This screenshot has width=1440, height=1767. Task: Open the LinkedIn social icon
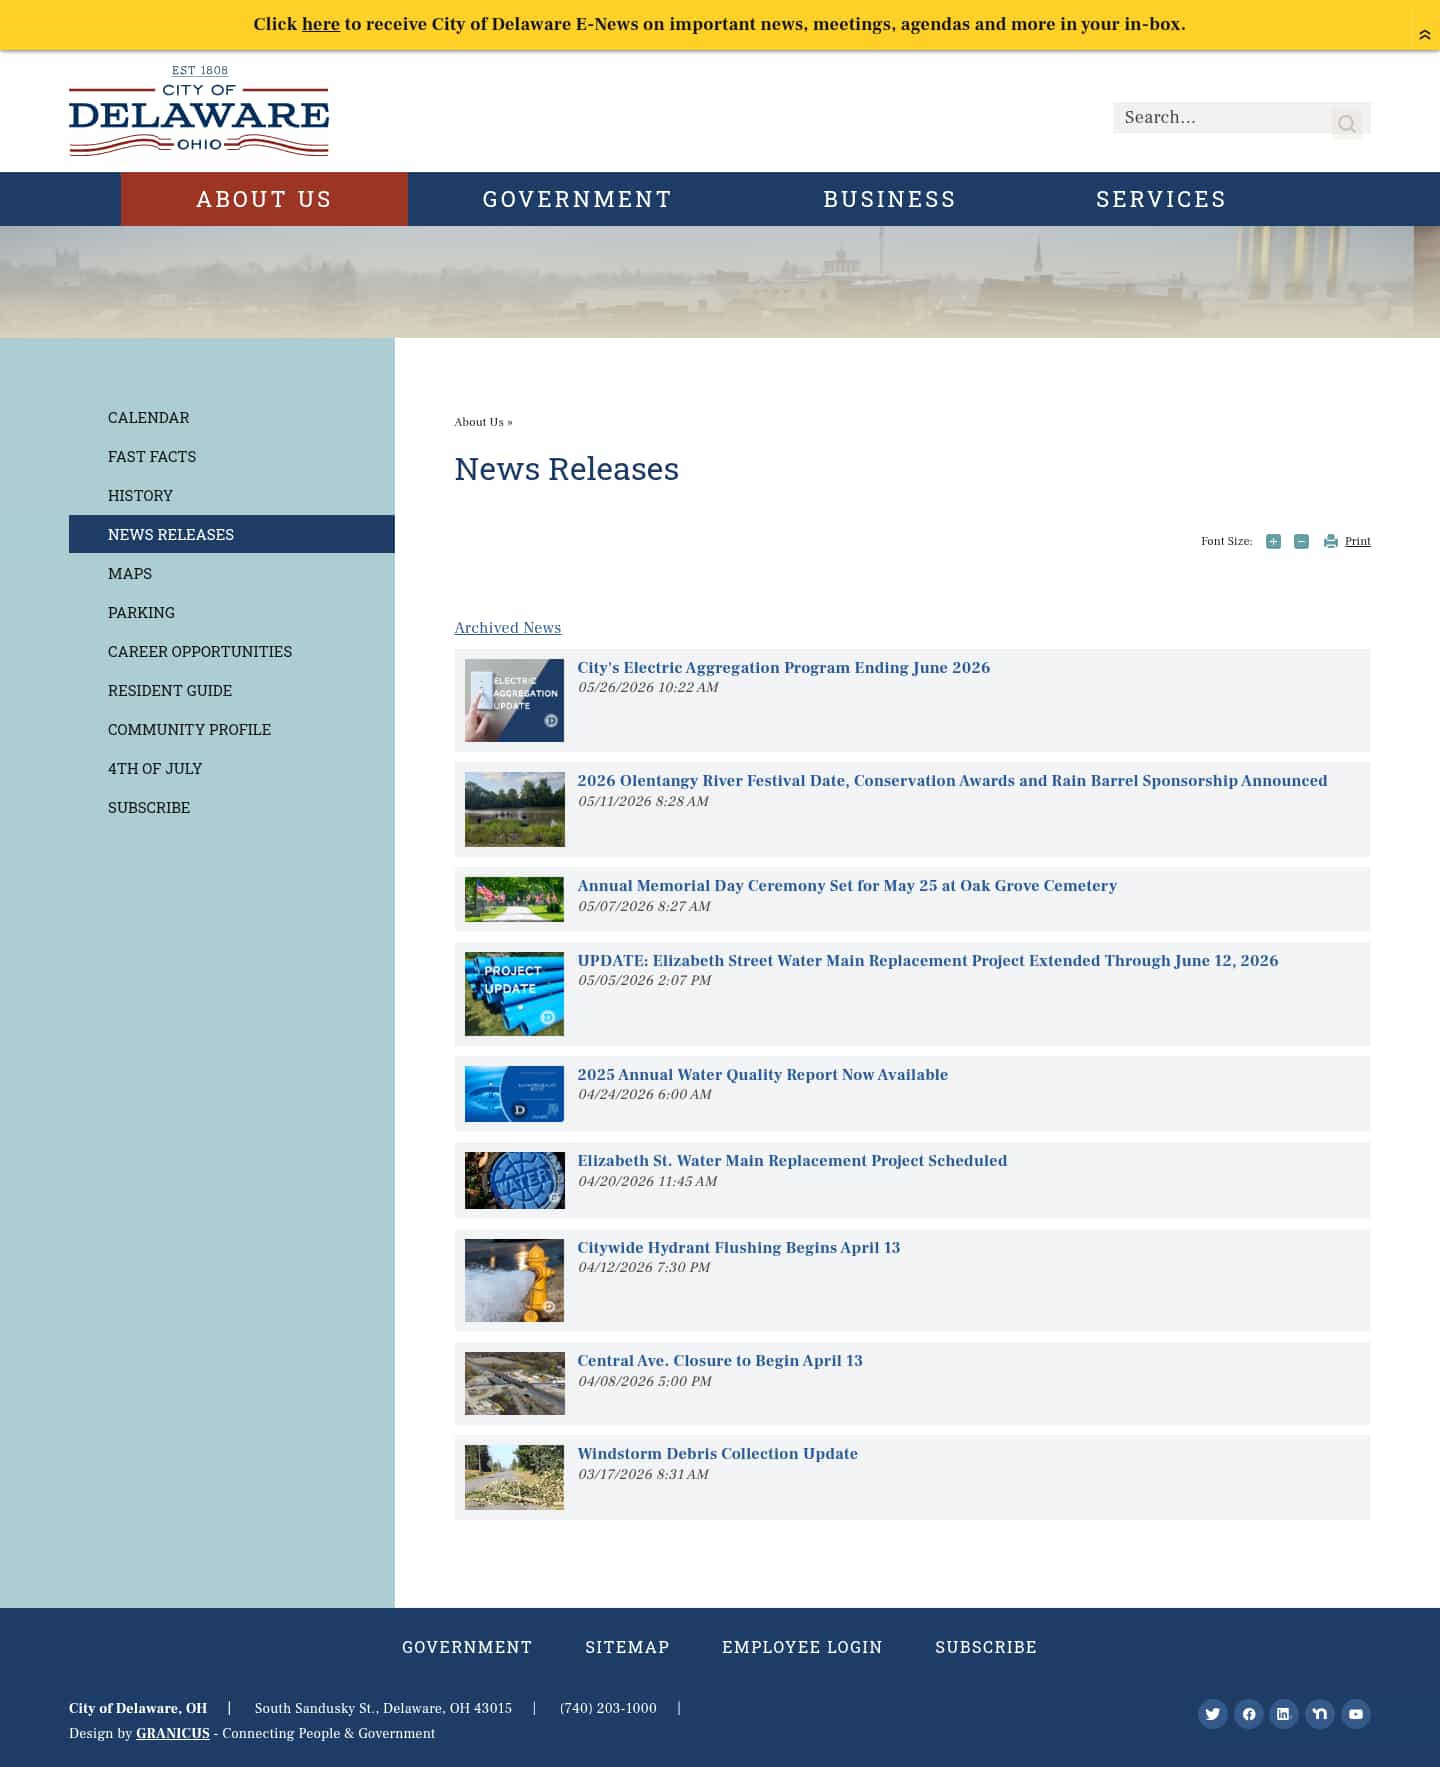(1284, 1714)
